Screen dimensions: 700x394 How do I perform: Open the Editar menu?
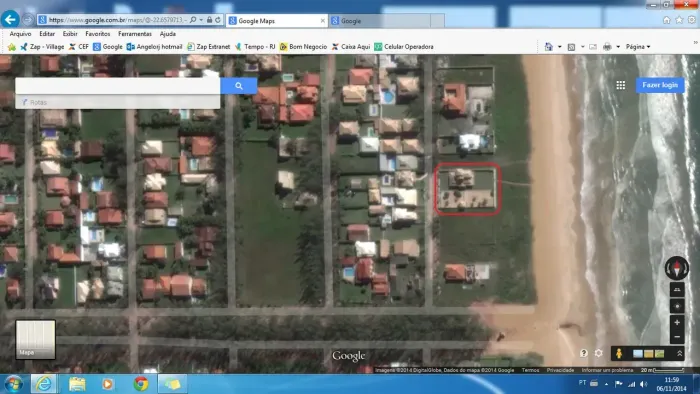pos(47,34)
